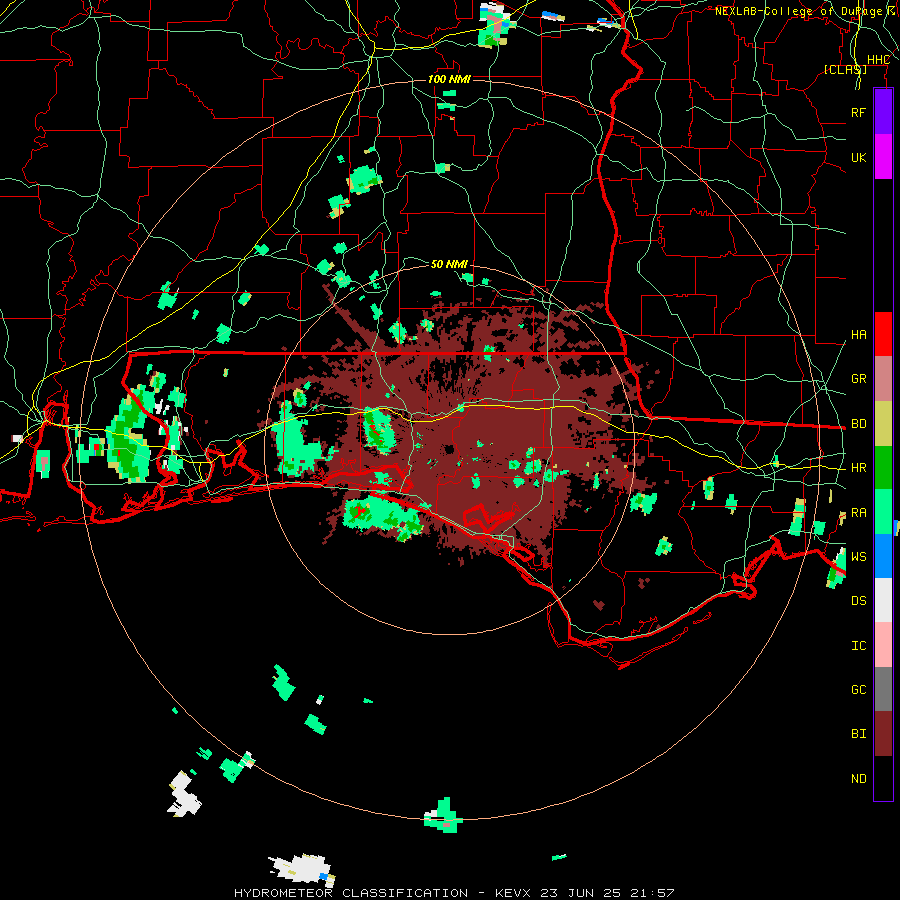Click the 'HHC' product code text

[x=878, y=60]
